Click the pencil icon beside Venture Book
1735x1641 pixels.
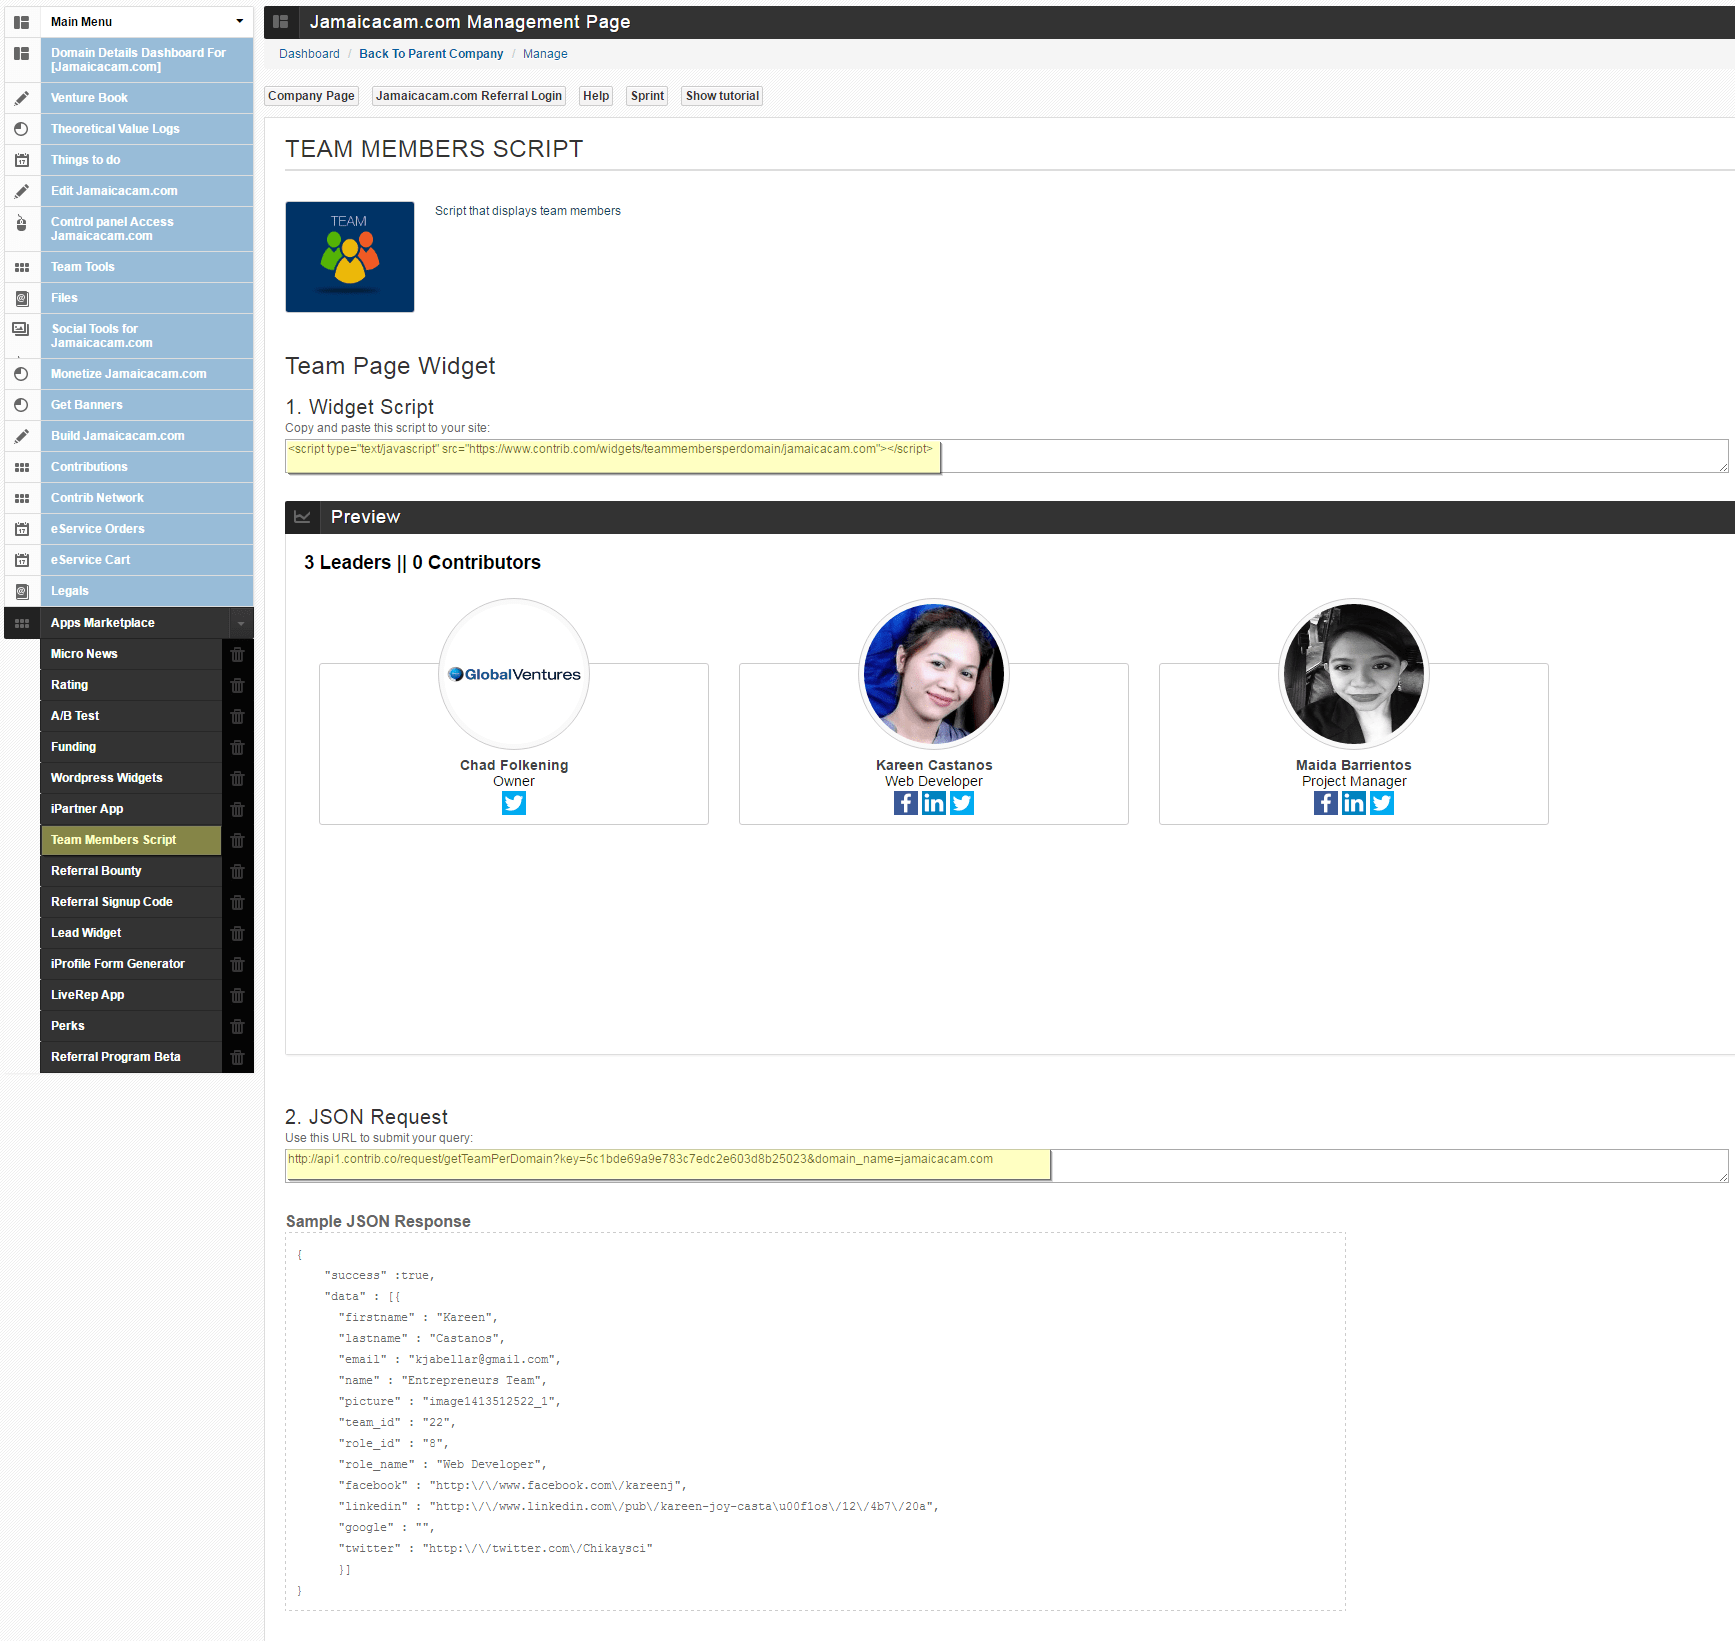pos(21,98)
